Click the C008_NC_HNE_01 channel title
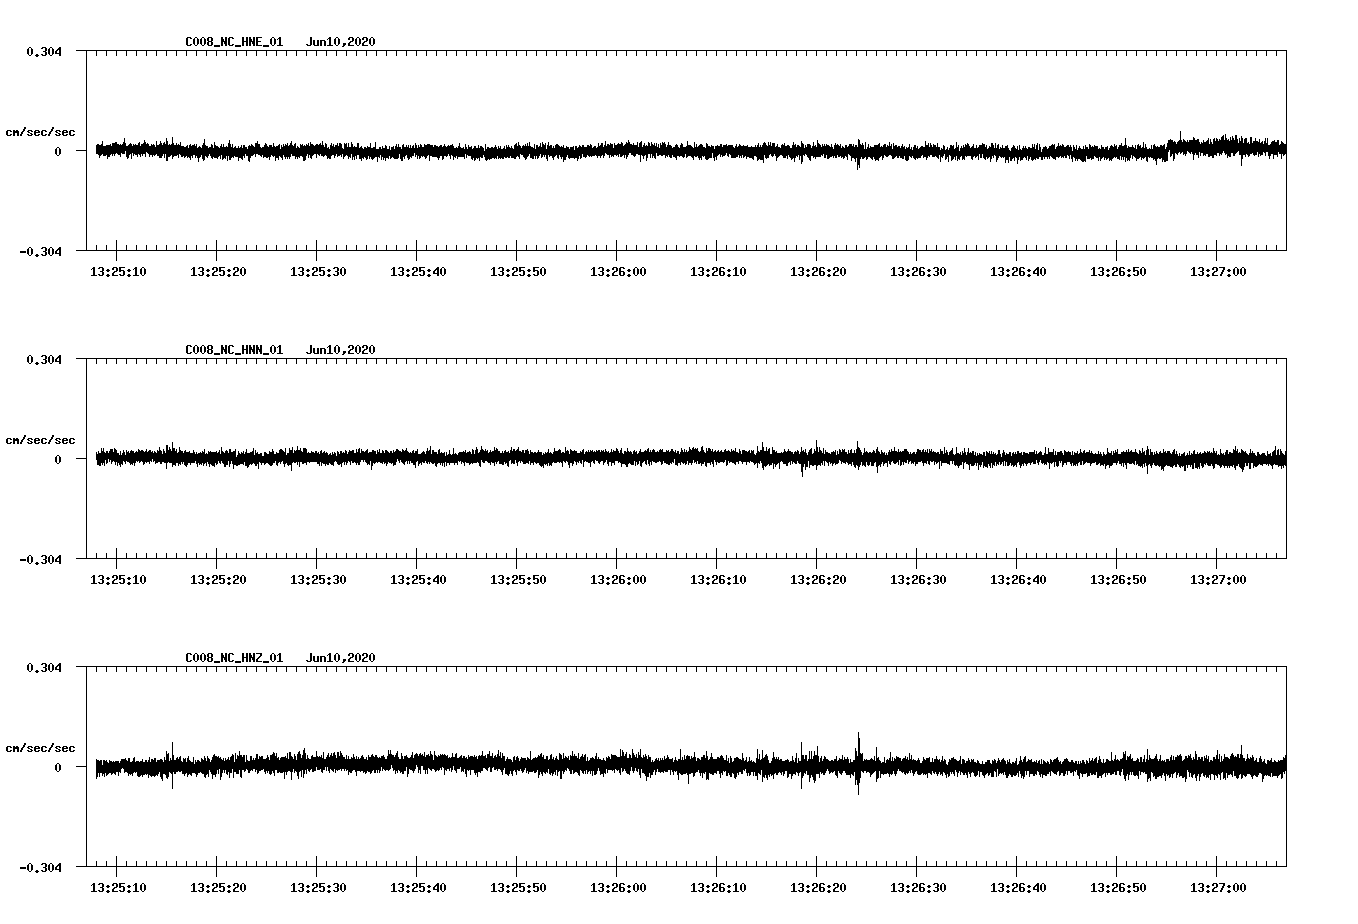 click(x=234, y=42)
